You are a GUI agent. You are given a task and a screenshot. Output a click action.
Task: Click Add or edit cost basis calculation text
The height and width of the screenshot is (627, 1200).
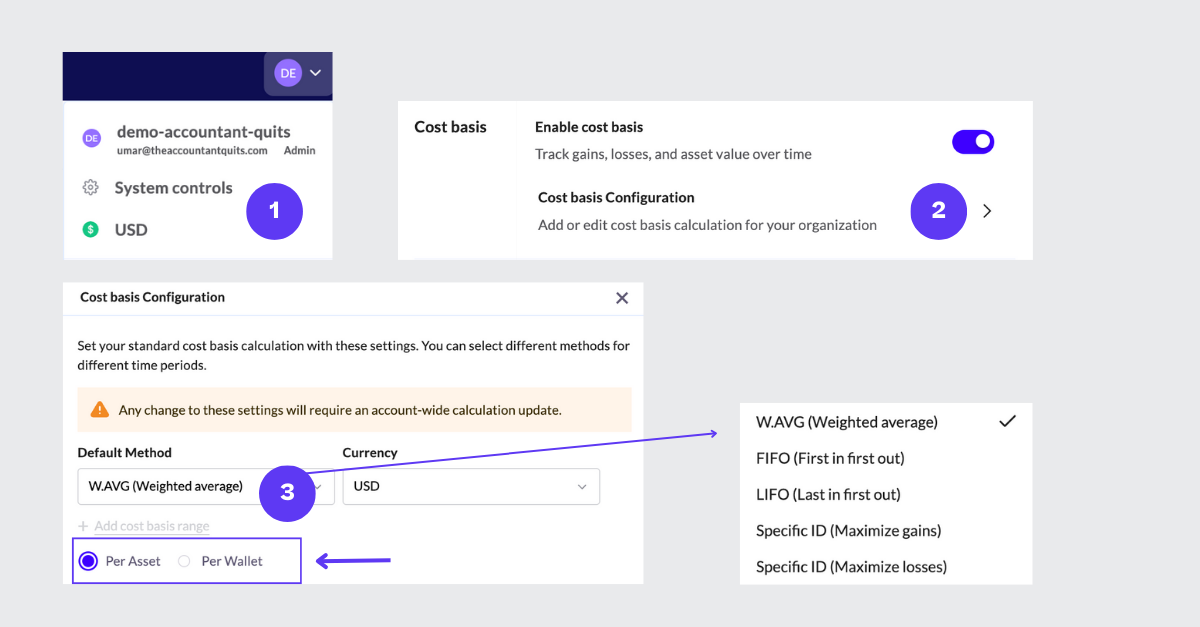(707, 225)
